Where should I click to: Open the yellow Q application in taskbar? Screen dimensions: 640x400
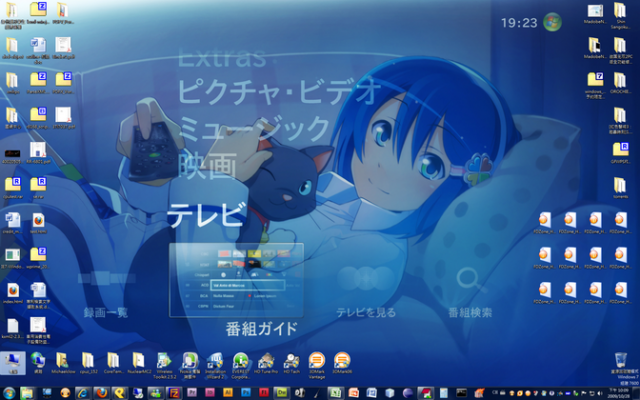tap(120, 393)
